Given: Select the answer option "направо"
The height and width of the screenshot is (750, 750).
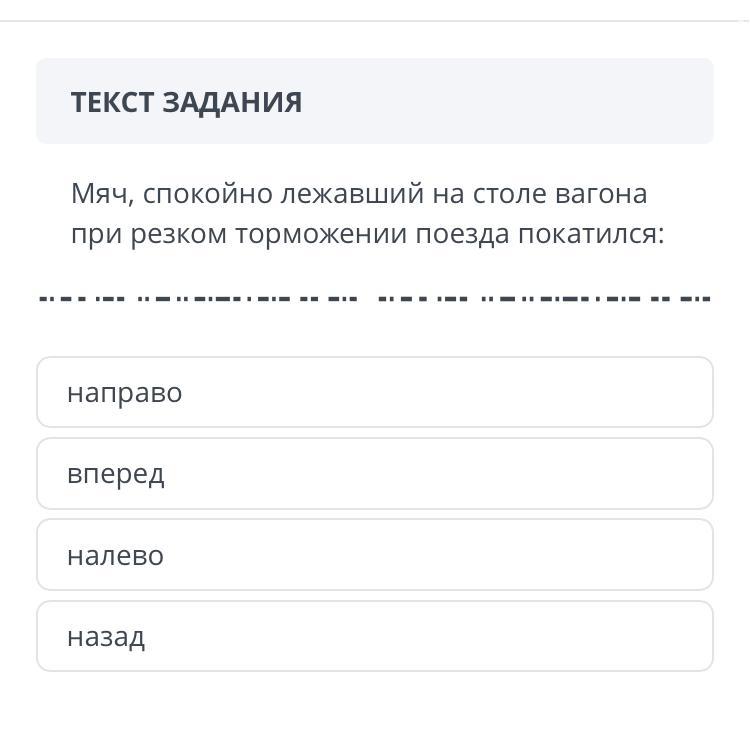Looking at the screenshot, I should pos(374,392).
